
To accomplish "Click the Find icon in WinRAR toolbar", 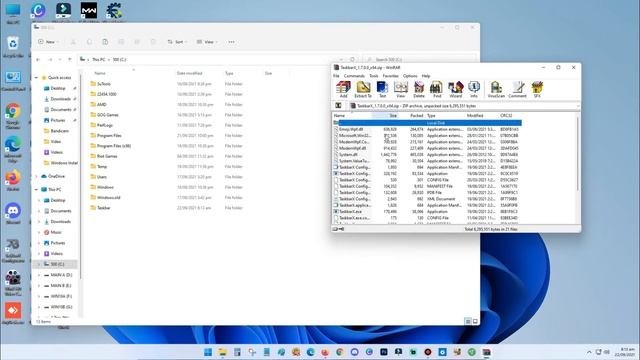I will tap(437, 89).
